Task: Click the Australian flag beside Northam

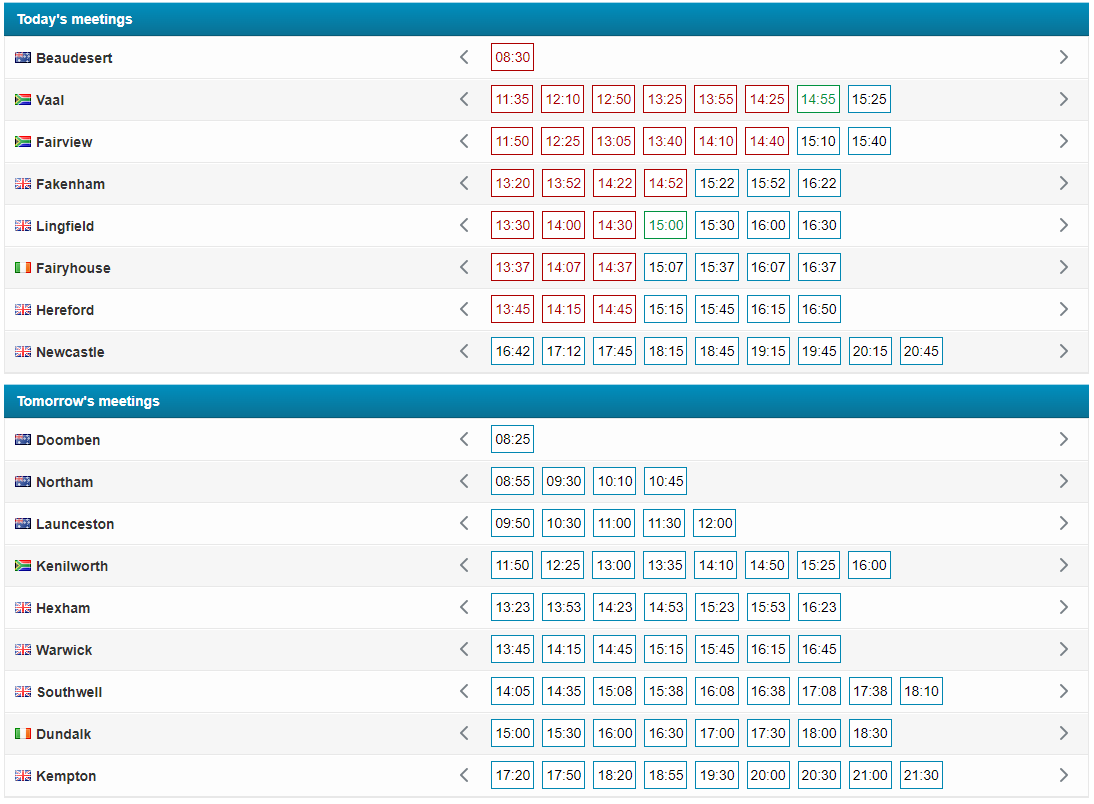Action: [x=23, y=482]
